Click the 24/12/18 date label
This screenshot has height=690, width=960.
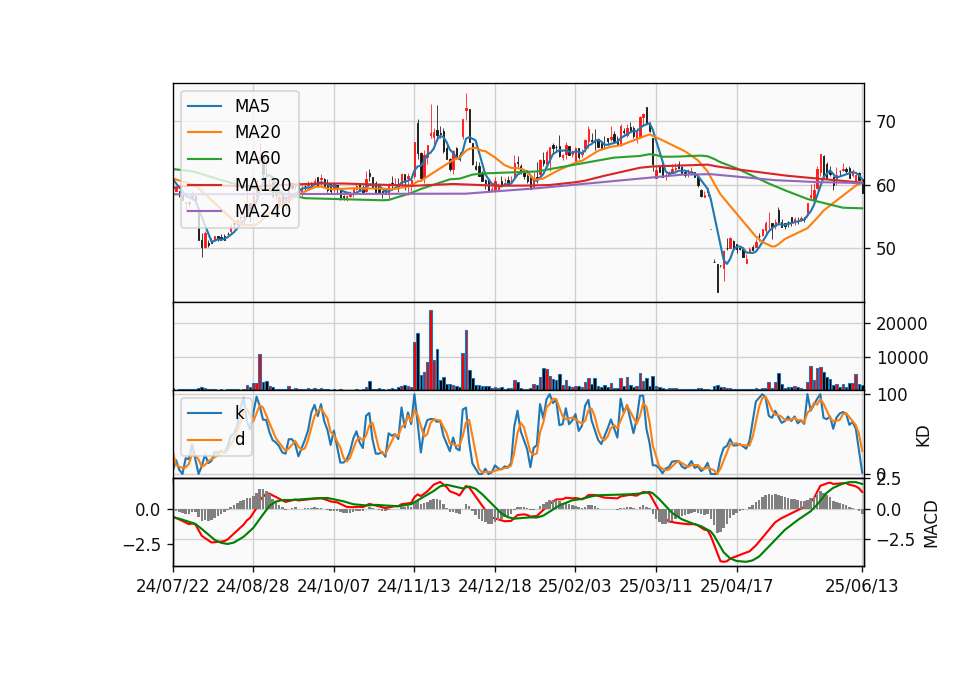point(495,586)
